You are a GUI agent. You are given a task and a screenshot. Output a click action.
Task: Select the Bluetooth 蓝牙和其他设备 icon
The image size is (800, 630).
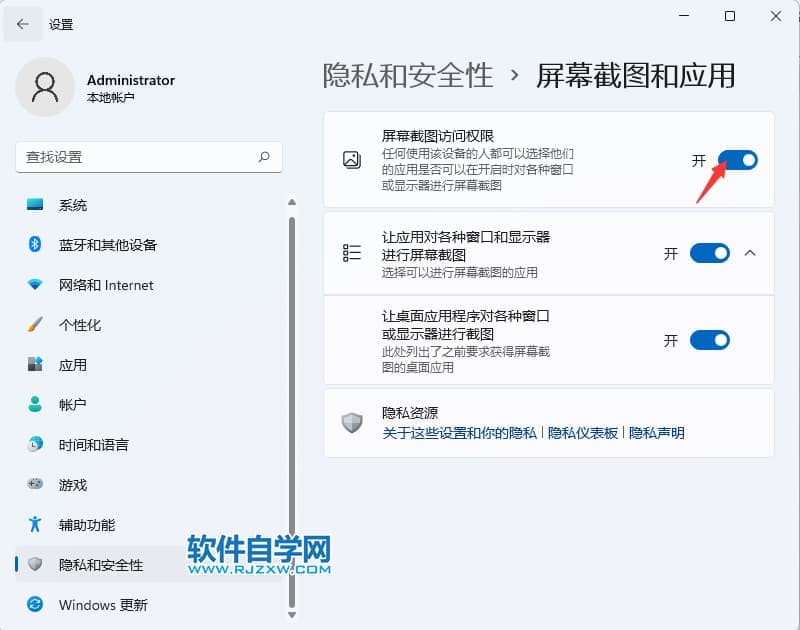[x=36, y=245]
